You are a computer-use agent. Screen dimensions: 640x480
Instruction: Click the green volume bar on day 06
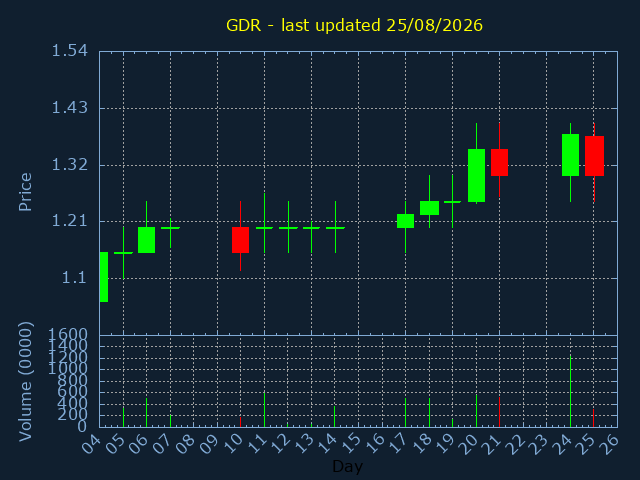click(147, 413)
